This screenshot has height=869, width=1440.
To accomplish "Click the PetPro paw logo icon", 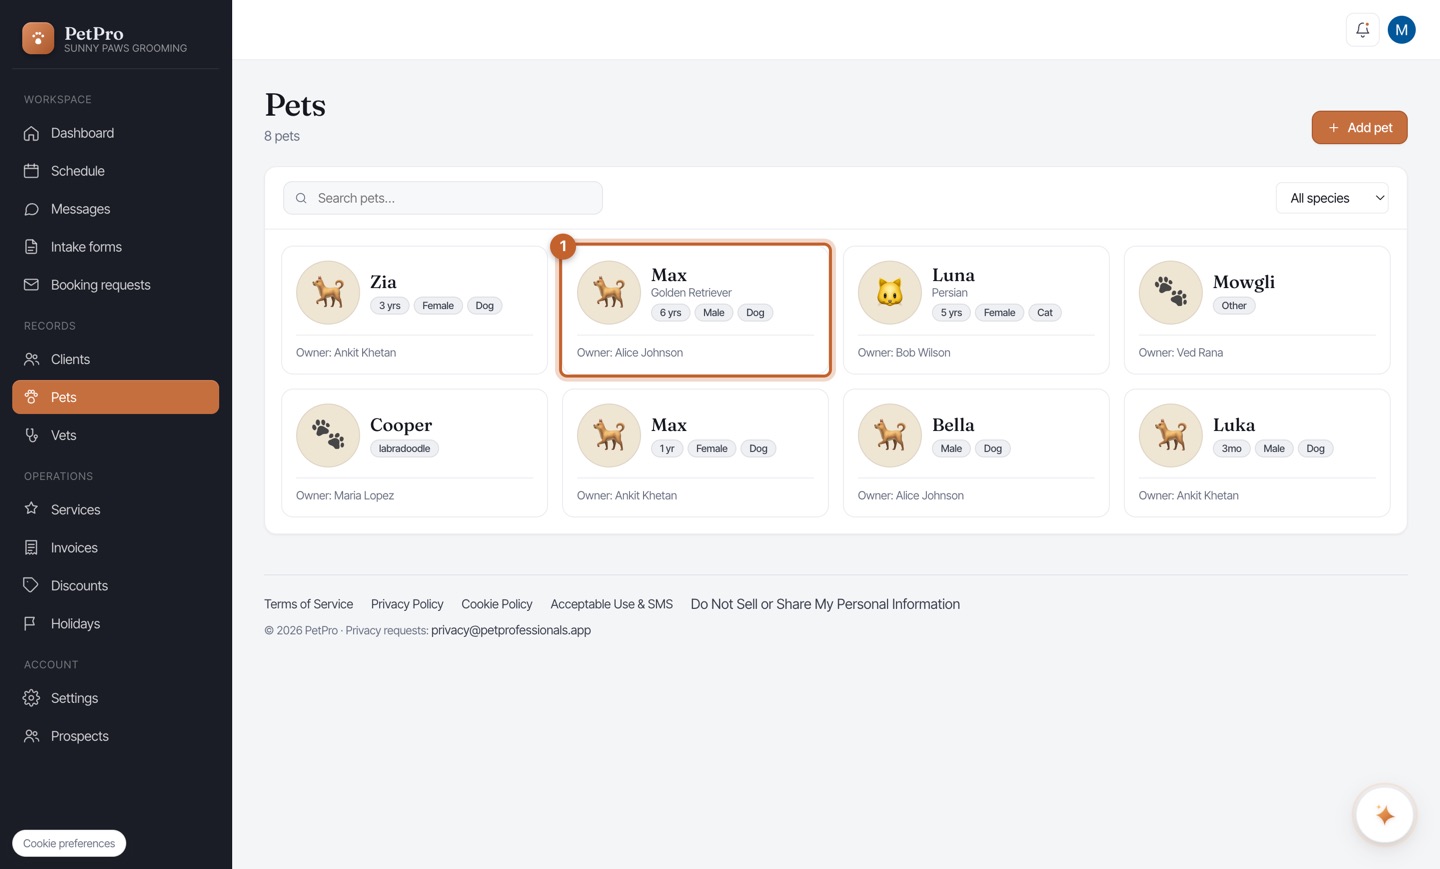I will pos(38,38).
